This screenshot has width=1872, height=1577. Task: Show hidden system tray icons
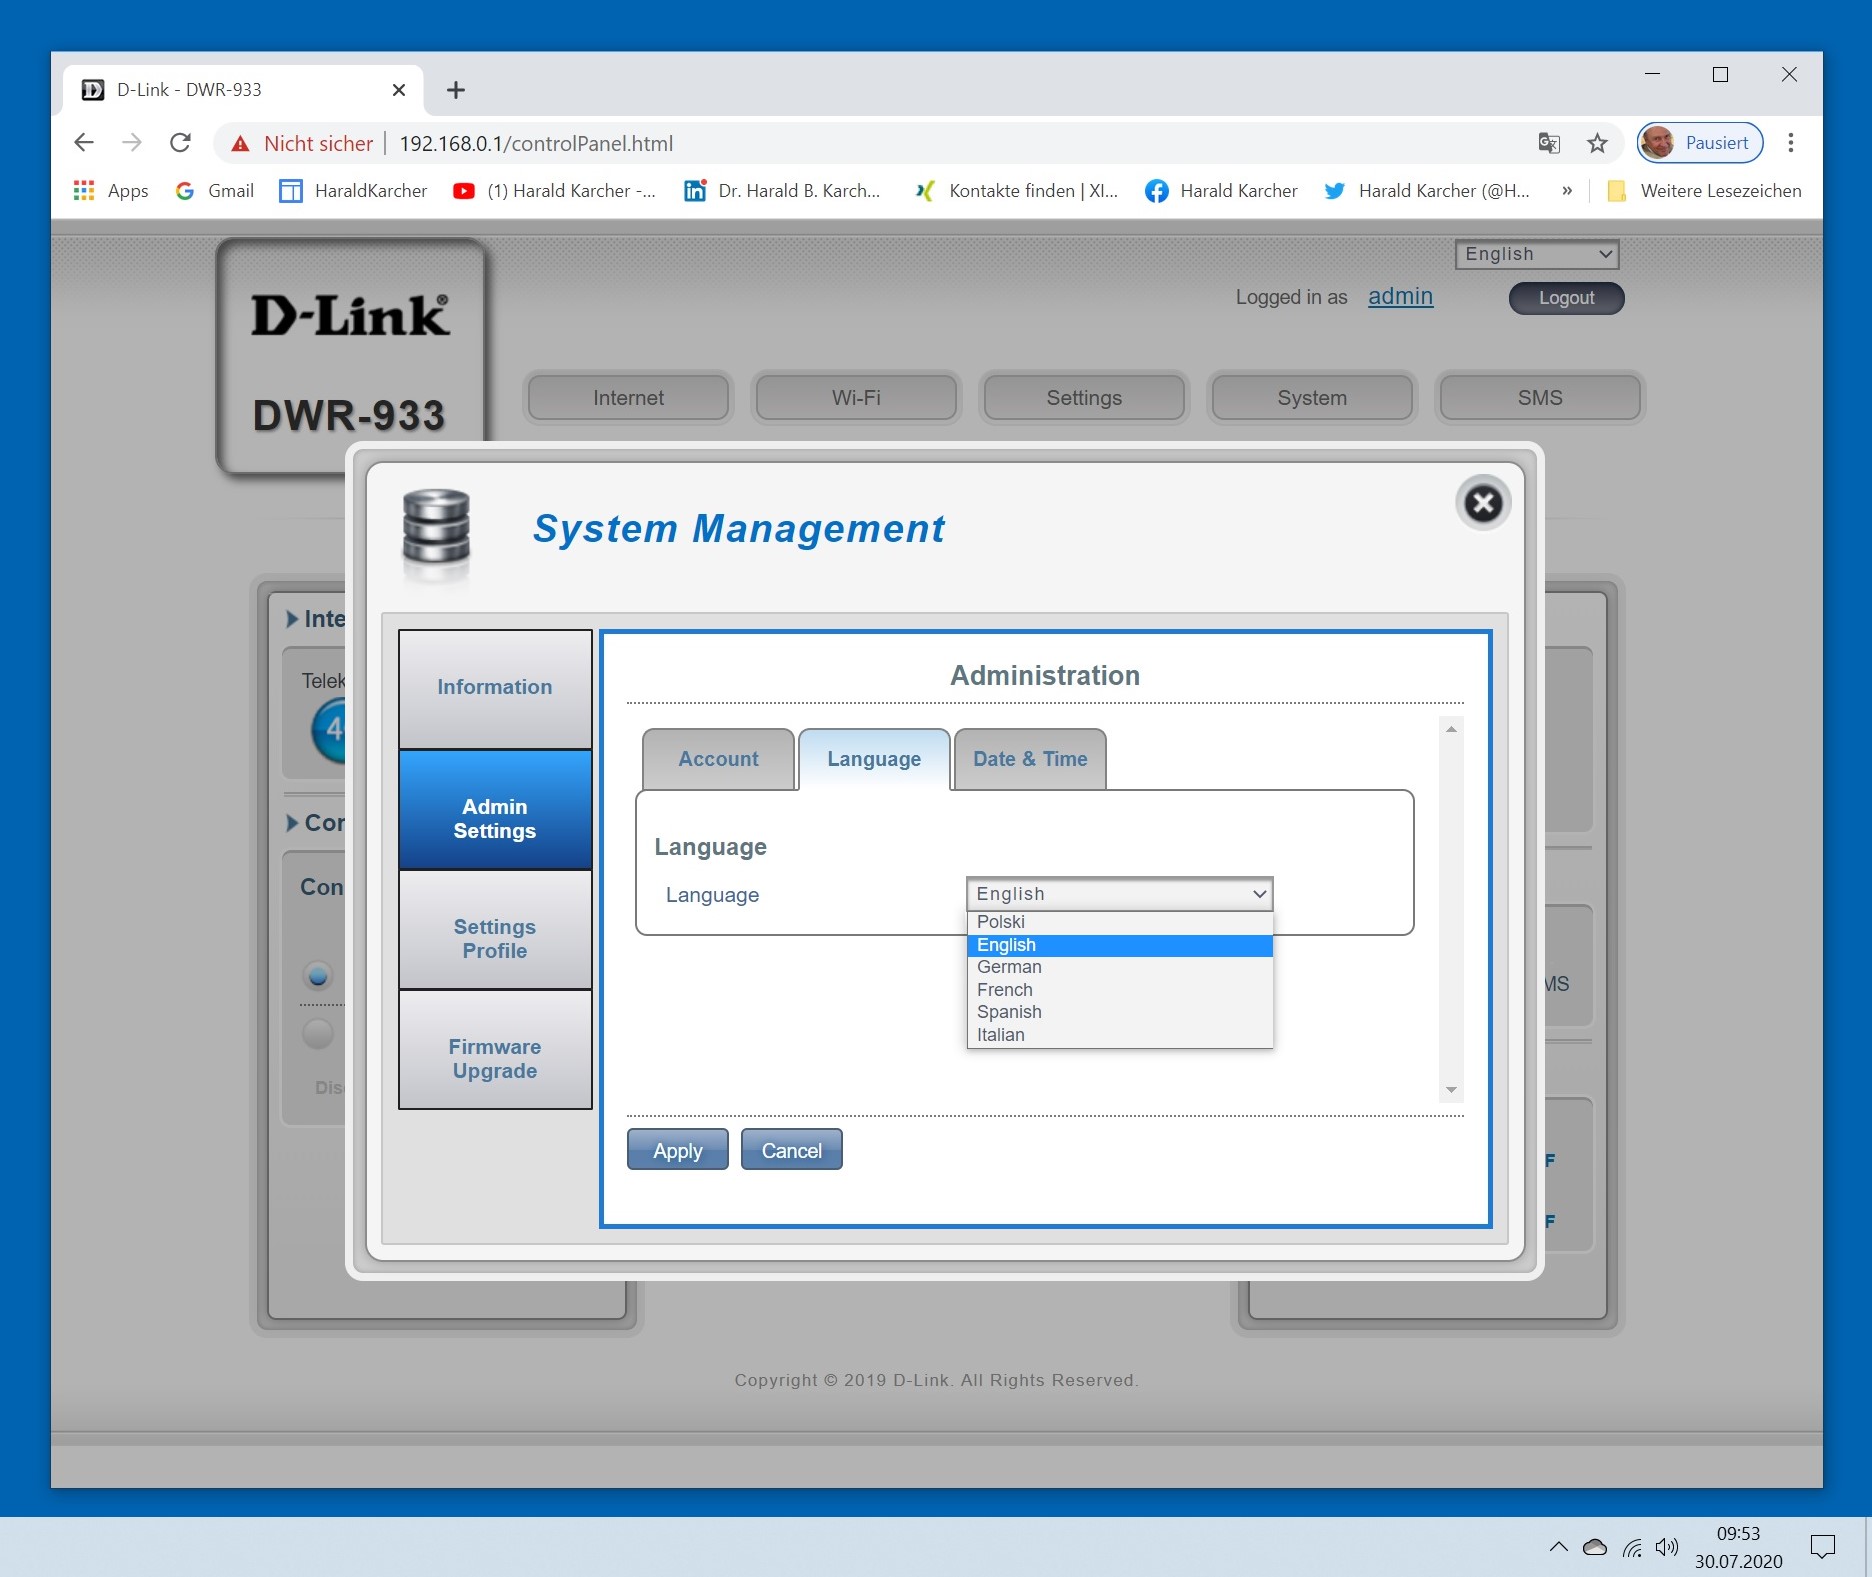(x=1558, y=1547)
